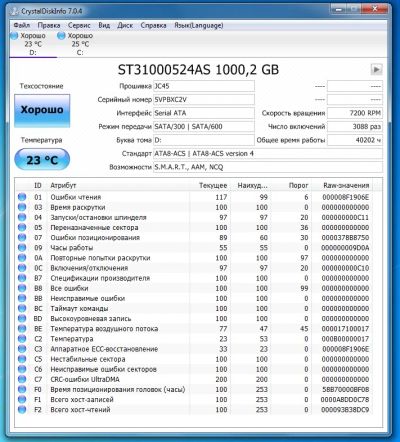Click status icon for CRC-ошибки UltraDMA
The image size is (400, 442).
22,379
